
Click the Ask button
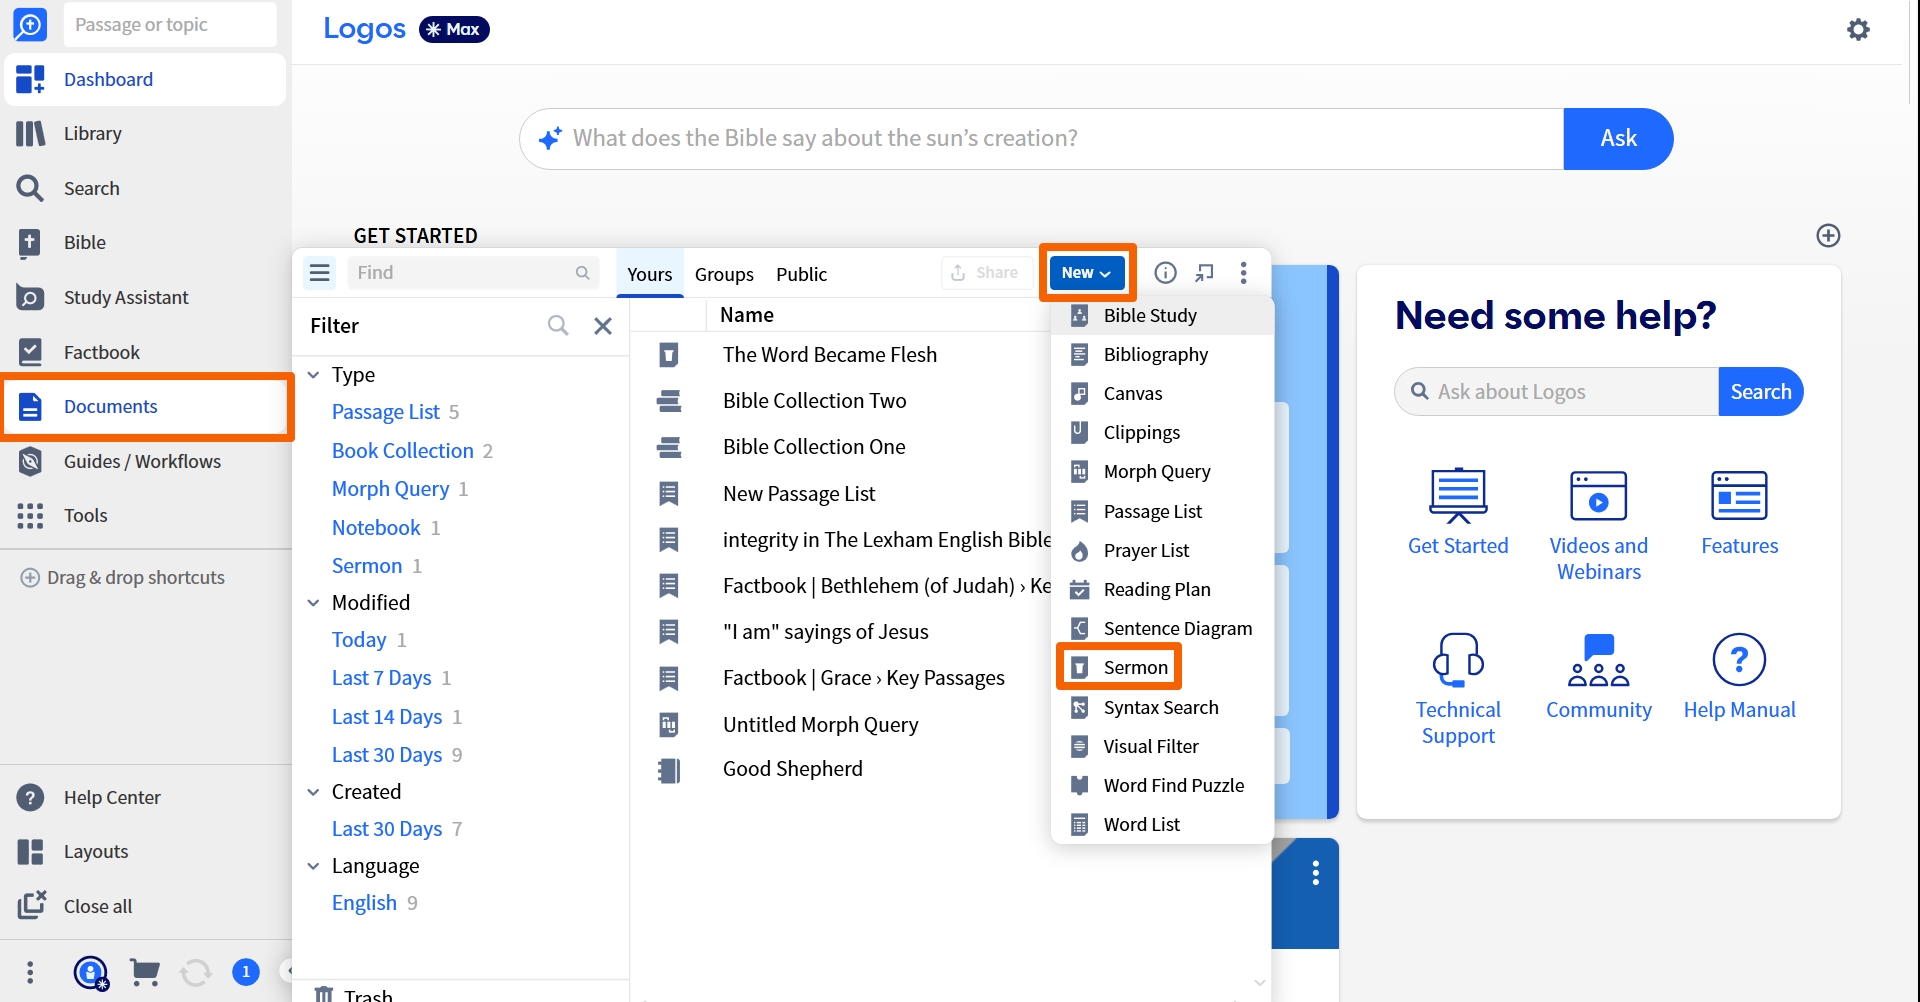1618,139
